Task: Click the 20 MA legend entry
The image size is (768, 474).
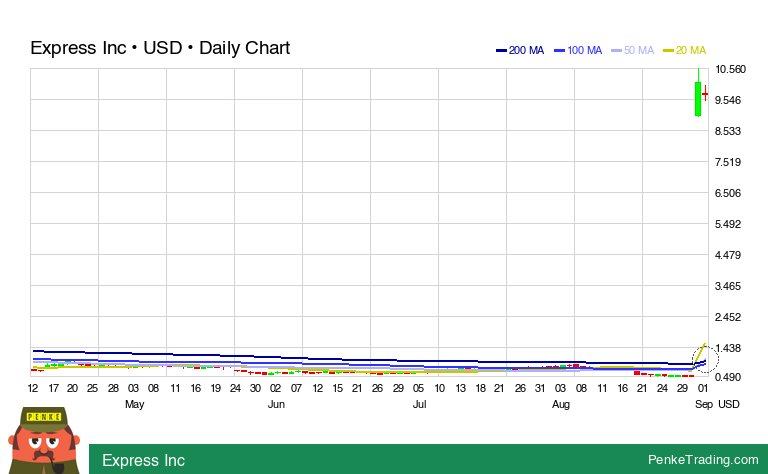Action: tap(684, 50)
